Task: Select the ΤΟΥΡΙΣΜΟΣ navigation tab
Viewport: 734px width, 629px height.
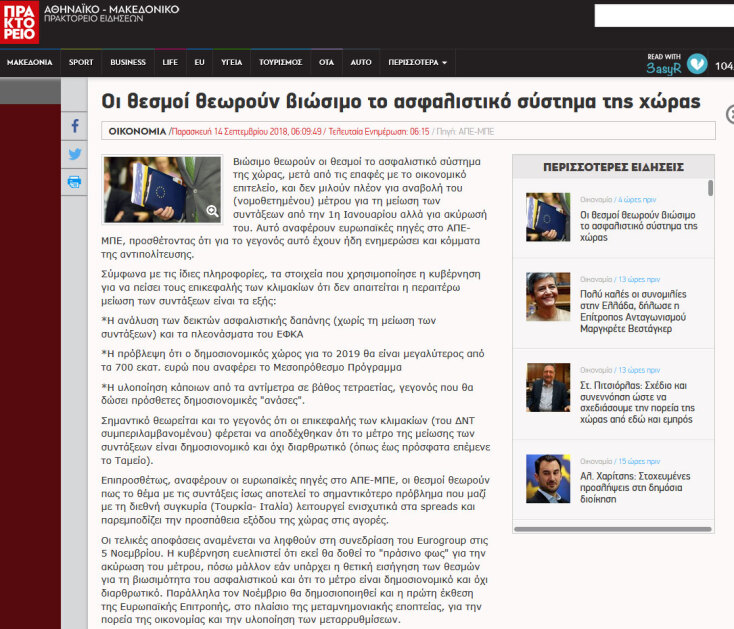Action: 280,62
